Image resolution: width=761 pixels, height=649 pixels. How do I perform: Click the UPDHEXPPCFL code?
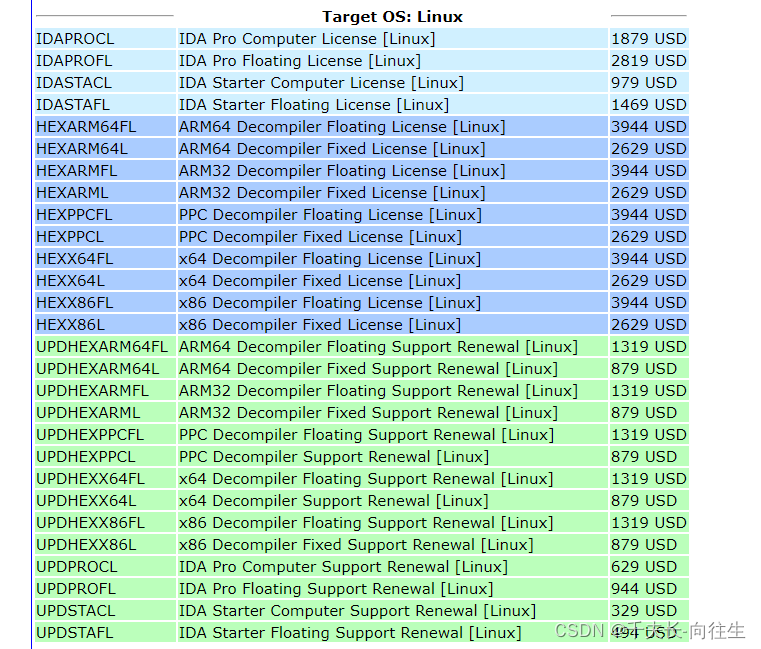click(90, 435)
